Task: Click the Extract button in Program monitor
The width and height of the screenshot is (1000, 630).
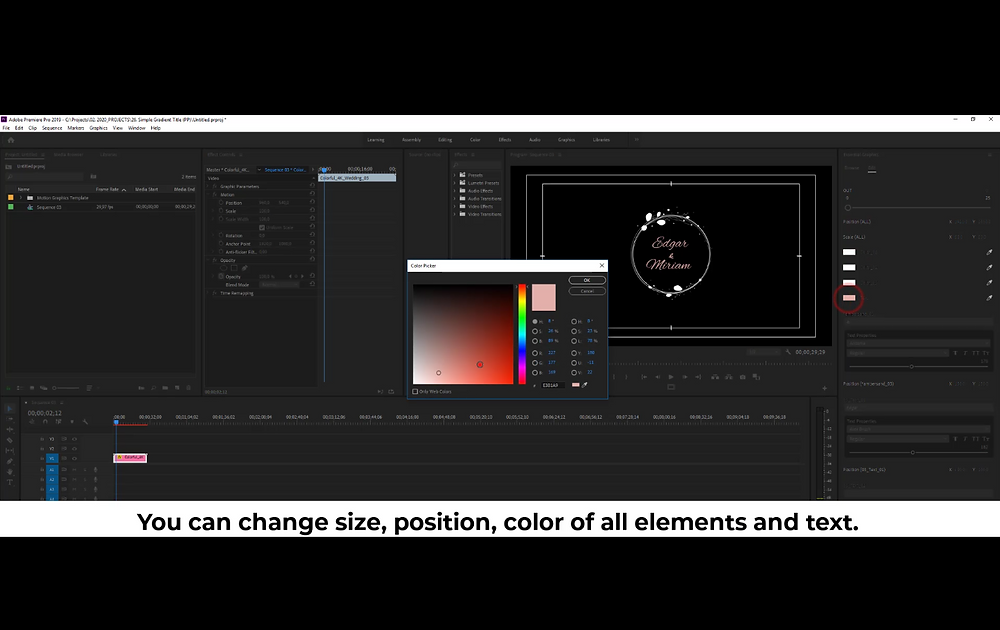Action: tap(729, 377)
